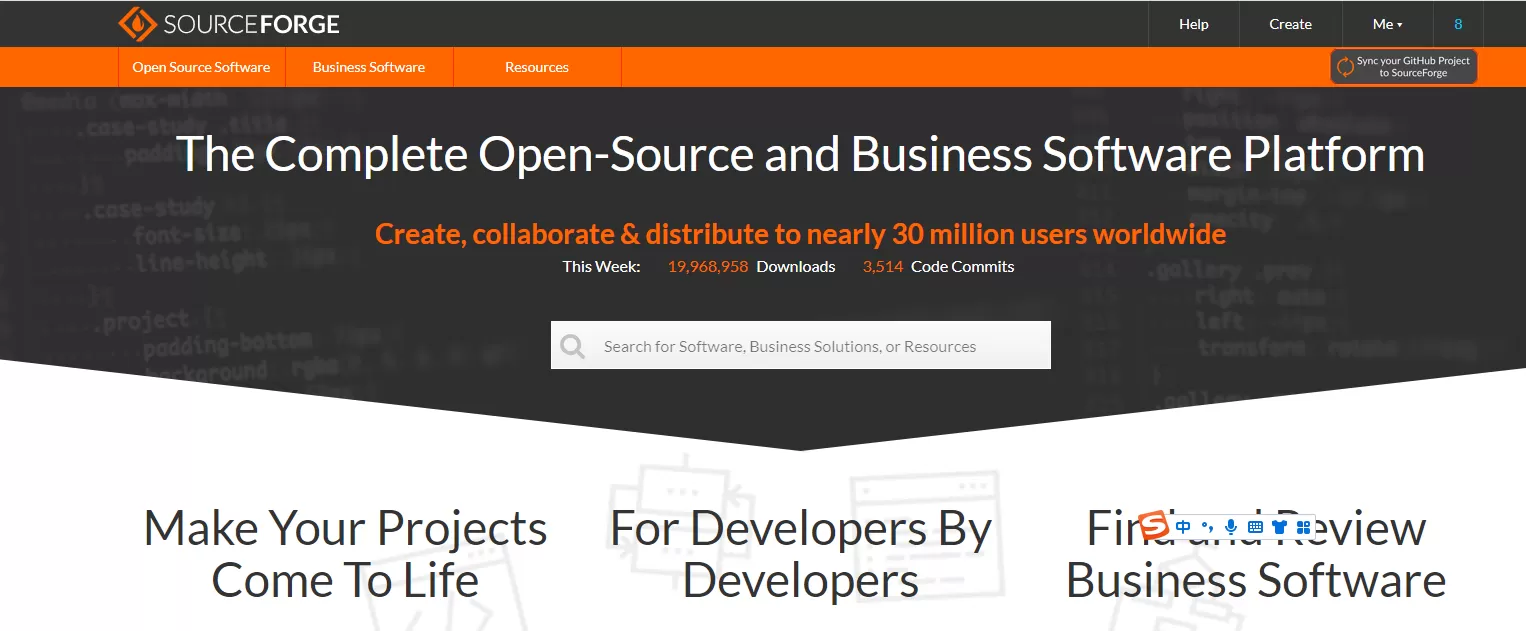Viewport: 1526px width, 631px height.
Task: Open the skin shirt icon on Sogou bar
Action: tap(1279, 527)
